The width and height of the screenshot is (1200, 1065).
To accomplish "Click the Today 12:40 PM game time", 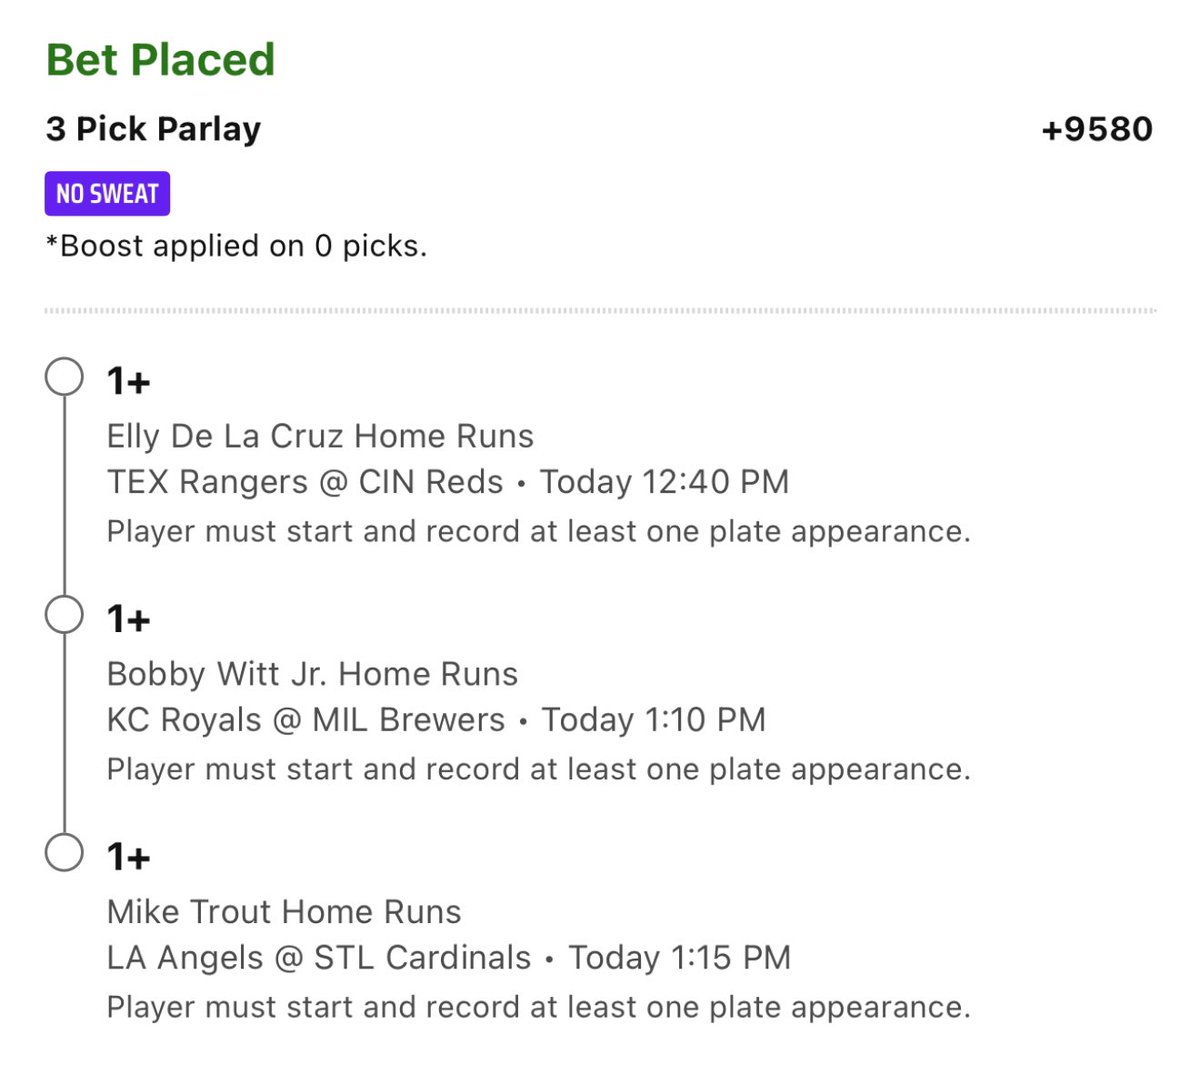I will click(665, 482).
